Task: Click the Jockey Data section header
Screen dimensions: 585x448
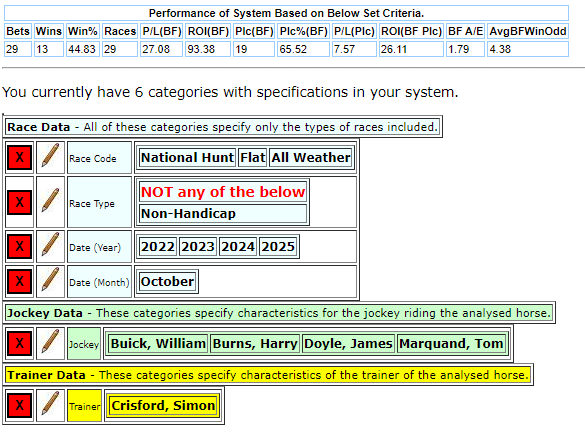Action: tap(279, 313)
